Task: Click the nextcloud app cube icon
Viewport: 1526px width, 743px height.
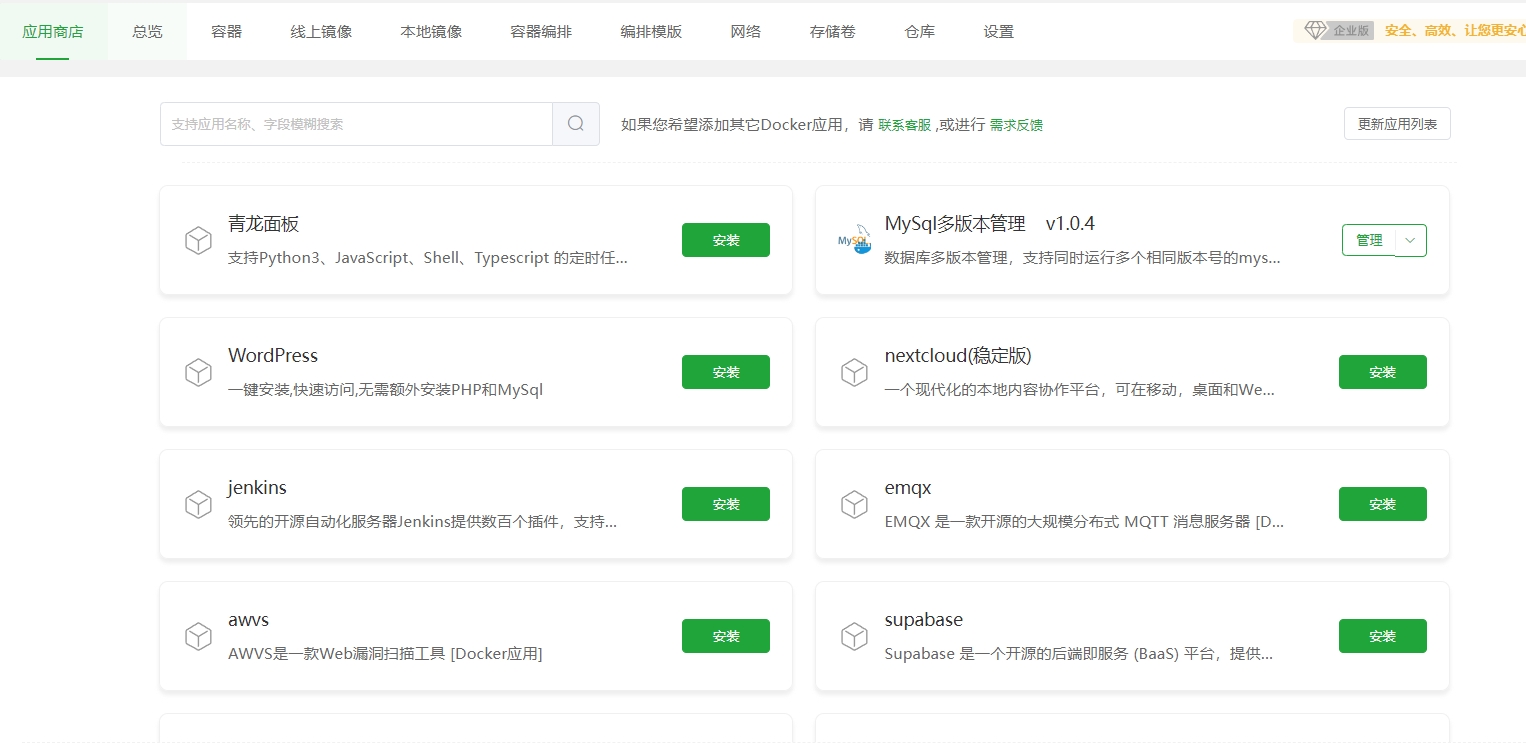Action: [854, 372]
